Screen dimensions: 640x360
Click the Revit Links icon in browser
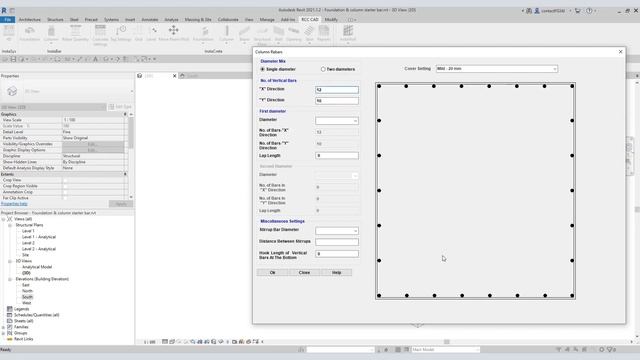(10, 339)
